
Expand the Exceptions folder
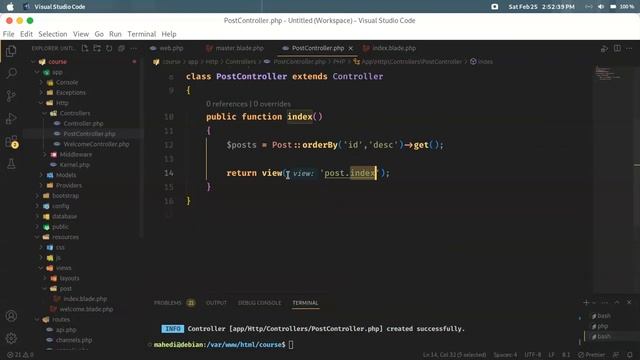tap(41, 93)
